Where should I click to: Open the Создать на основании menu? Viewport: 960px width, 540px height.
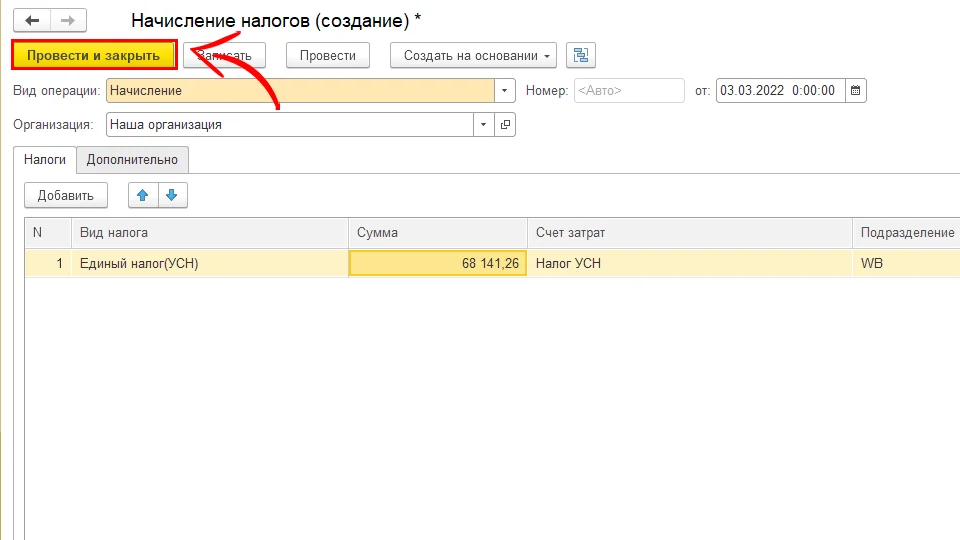click(473, 56)
